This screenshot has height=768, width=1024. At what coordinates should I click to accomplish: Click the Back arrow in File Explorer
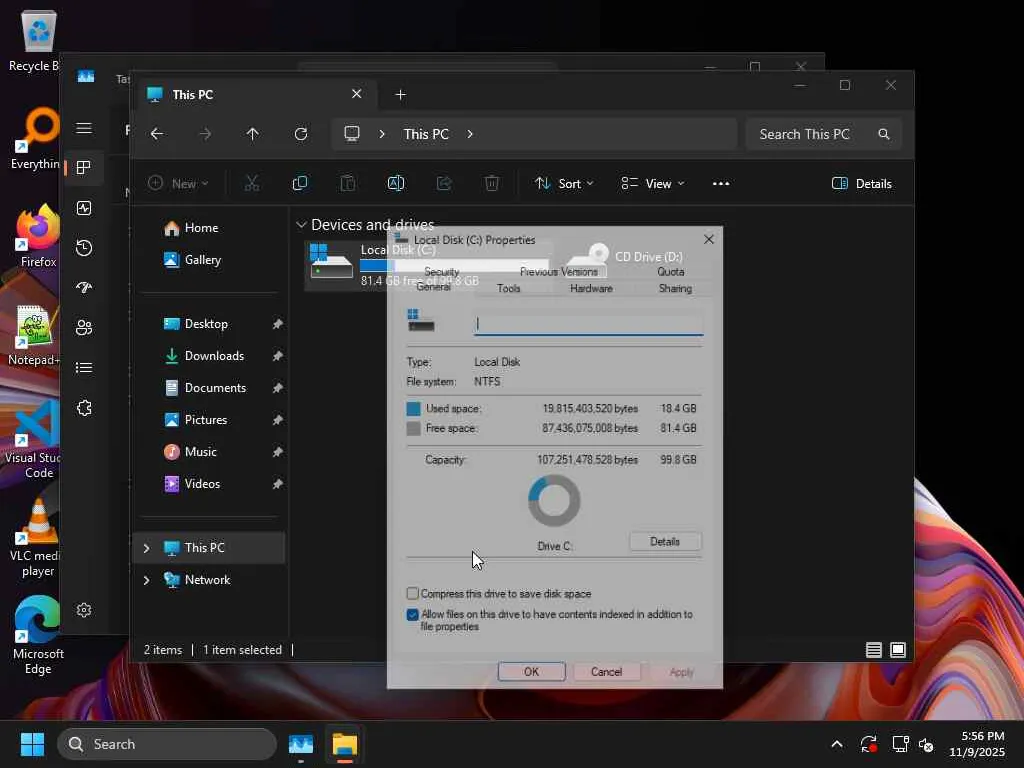click(157, 134)
